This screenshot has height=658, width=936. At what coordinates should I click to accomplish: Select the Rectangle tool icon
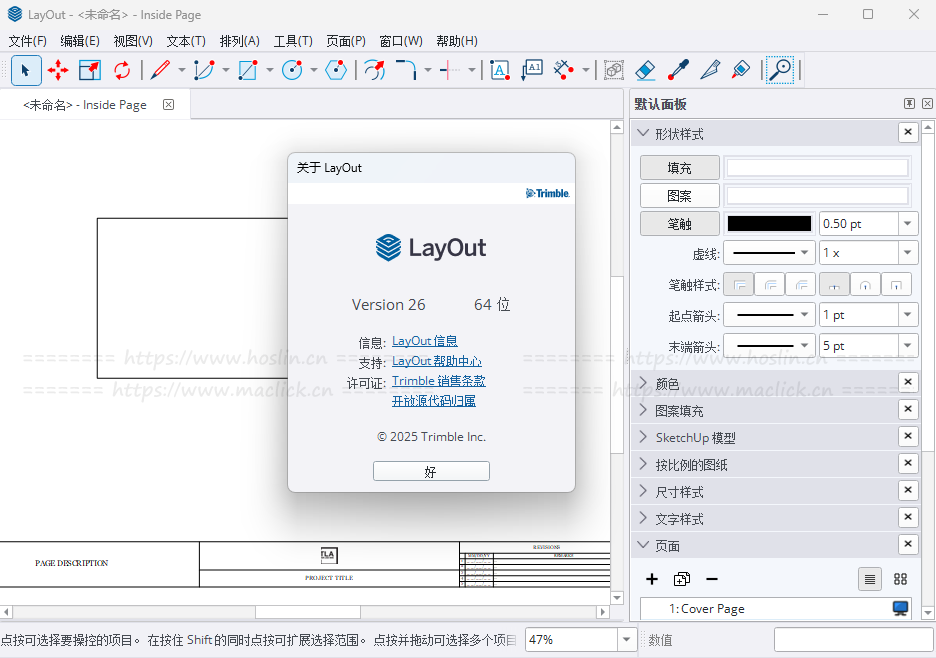(248, 70)
